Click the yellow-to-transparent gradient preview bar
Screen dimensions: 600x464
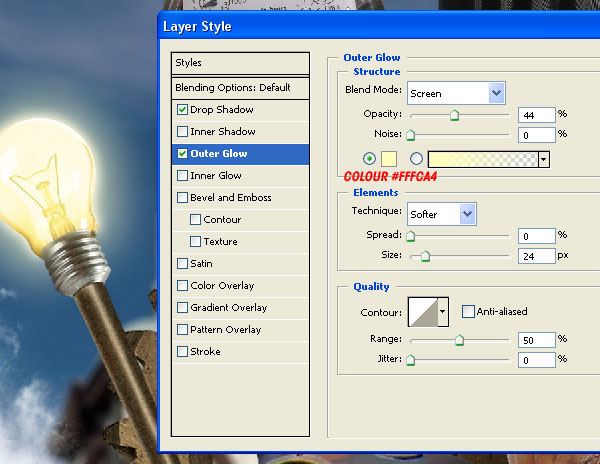tap(483, 159)
